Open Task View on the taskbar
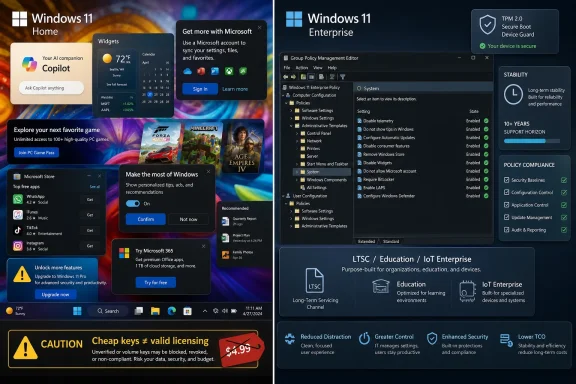 [x=138, y=311]
